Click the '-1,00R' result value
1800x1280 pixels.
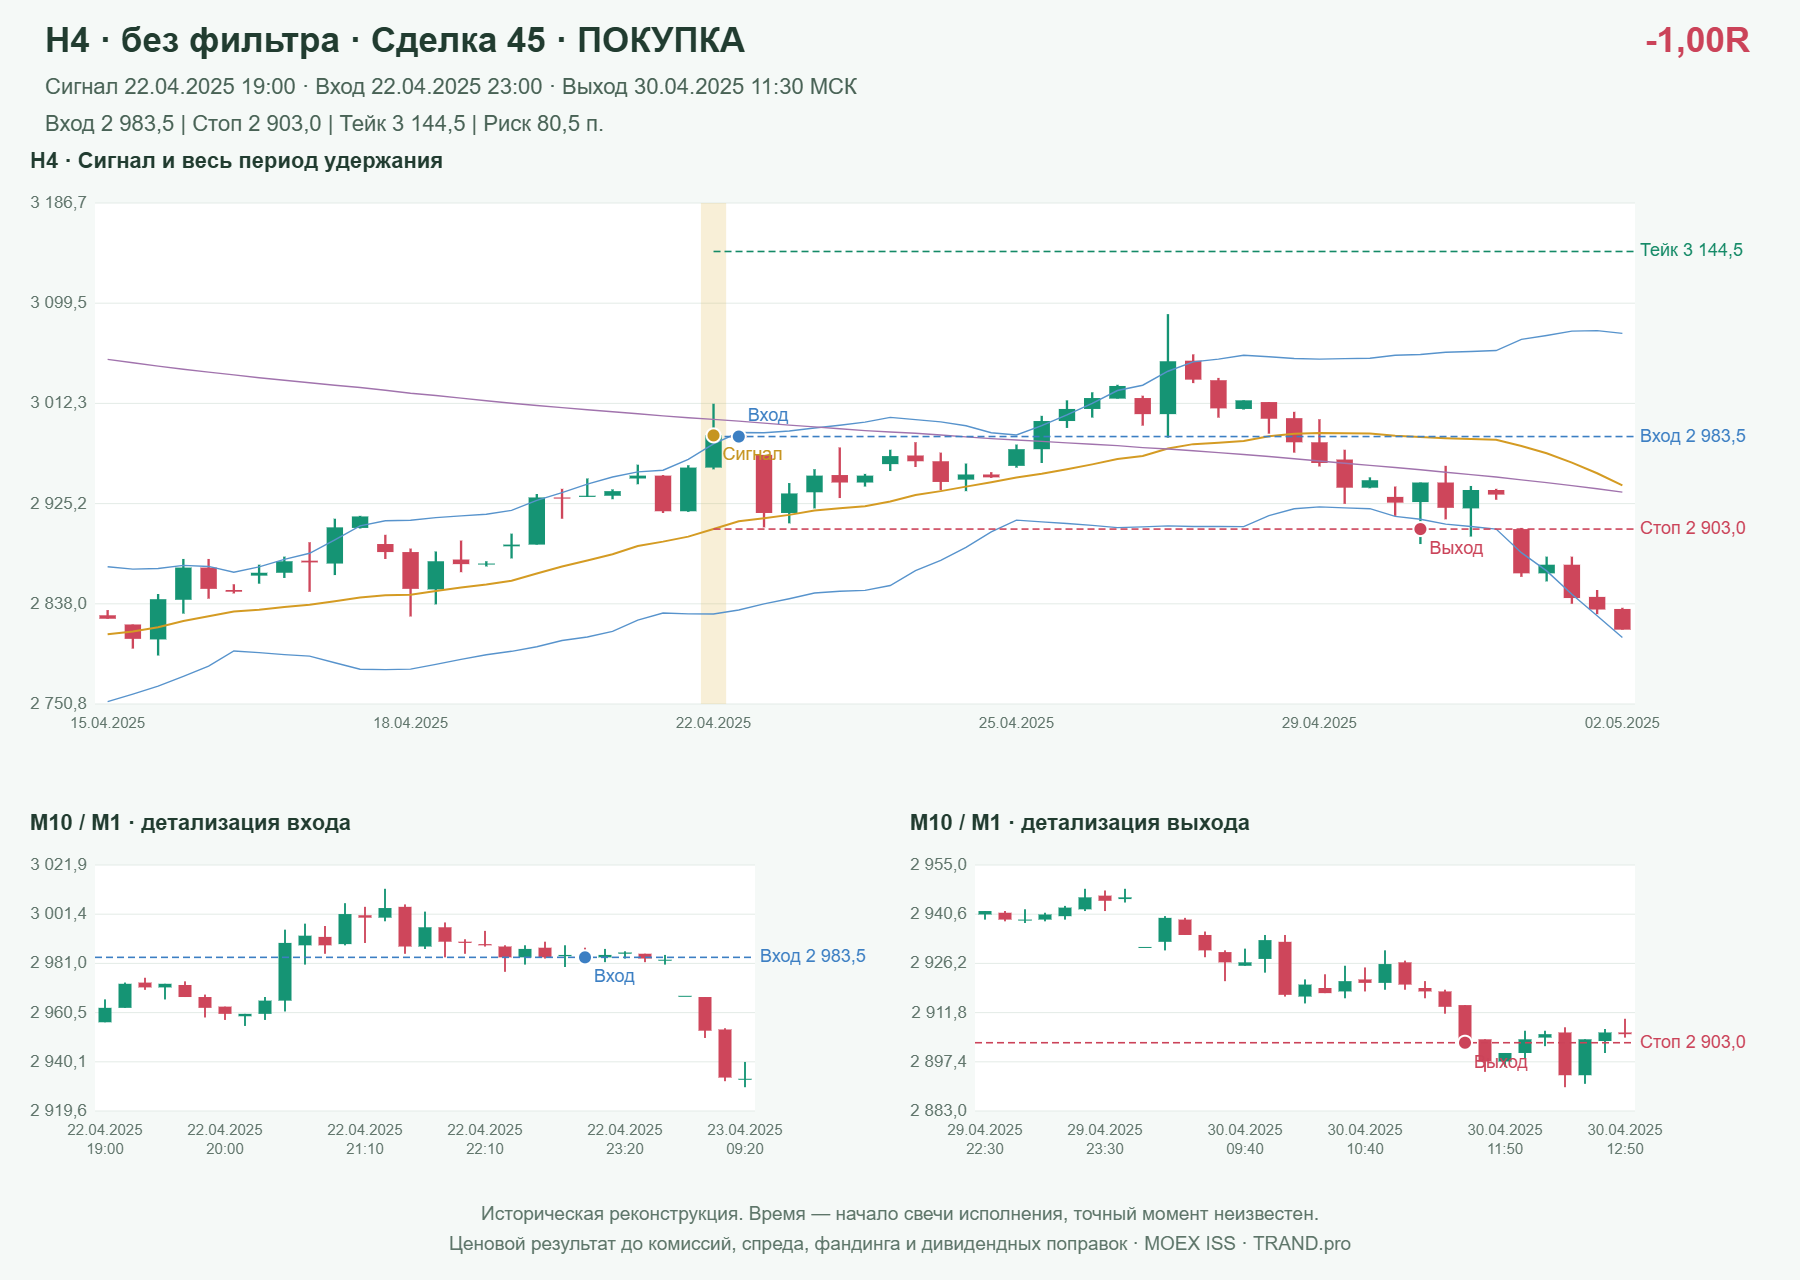[x=1697, y=40]
